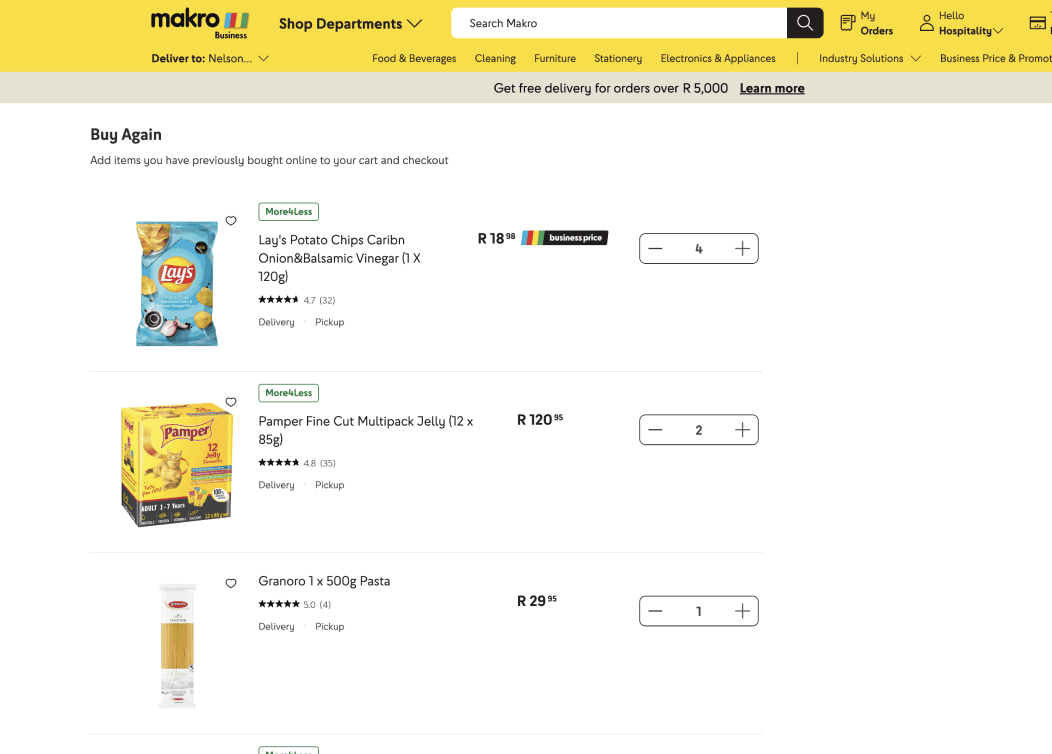
Task: Increase Lay's chips quantity with plus
Action: [x=742, y=249]
